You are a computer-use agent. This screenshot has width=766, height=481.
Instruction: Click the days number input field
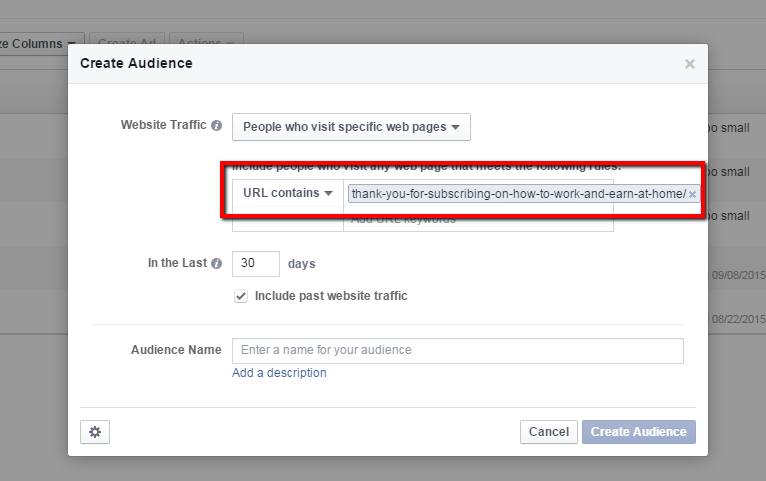255,264
